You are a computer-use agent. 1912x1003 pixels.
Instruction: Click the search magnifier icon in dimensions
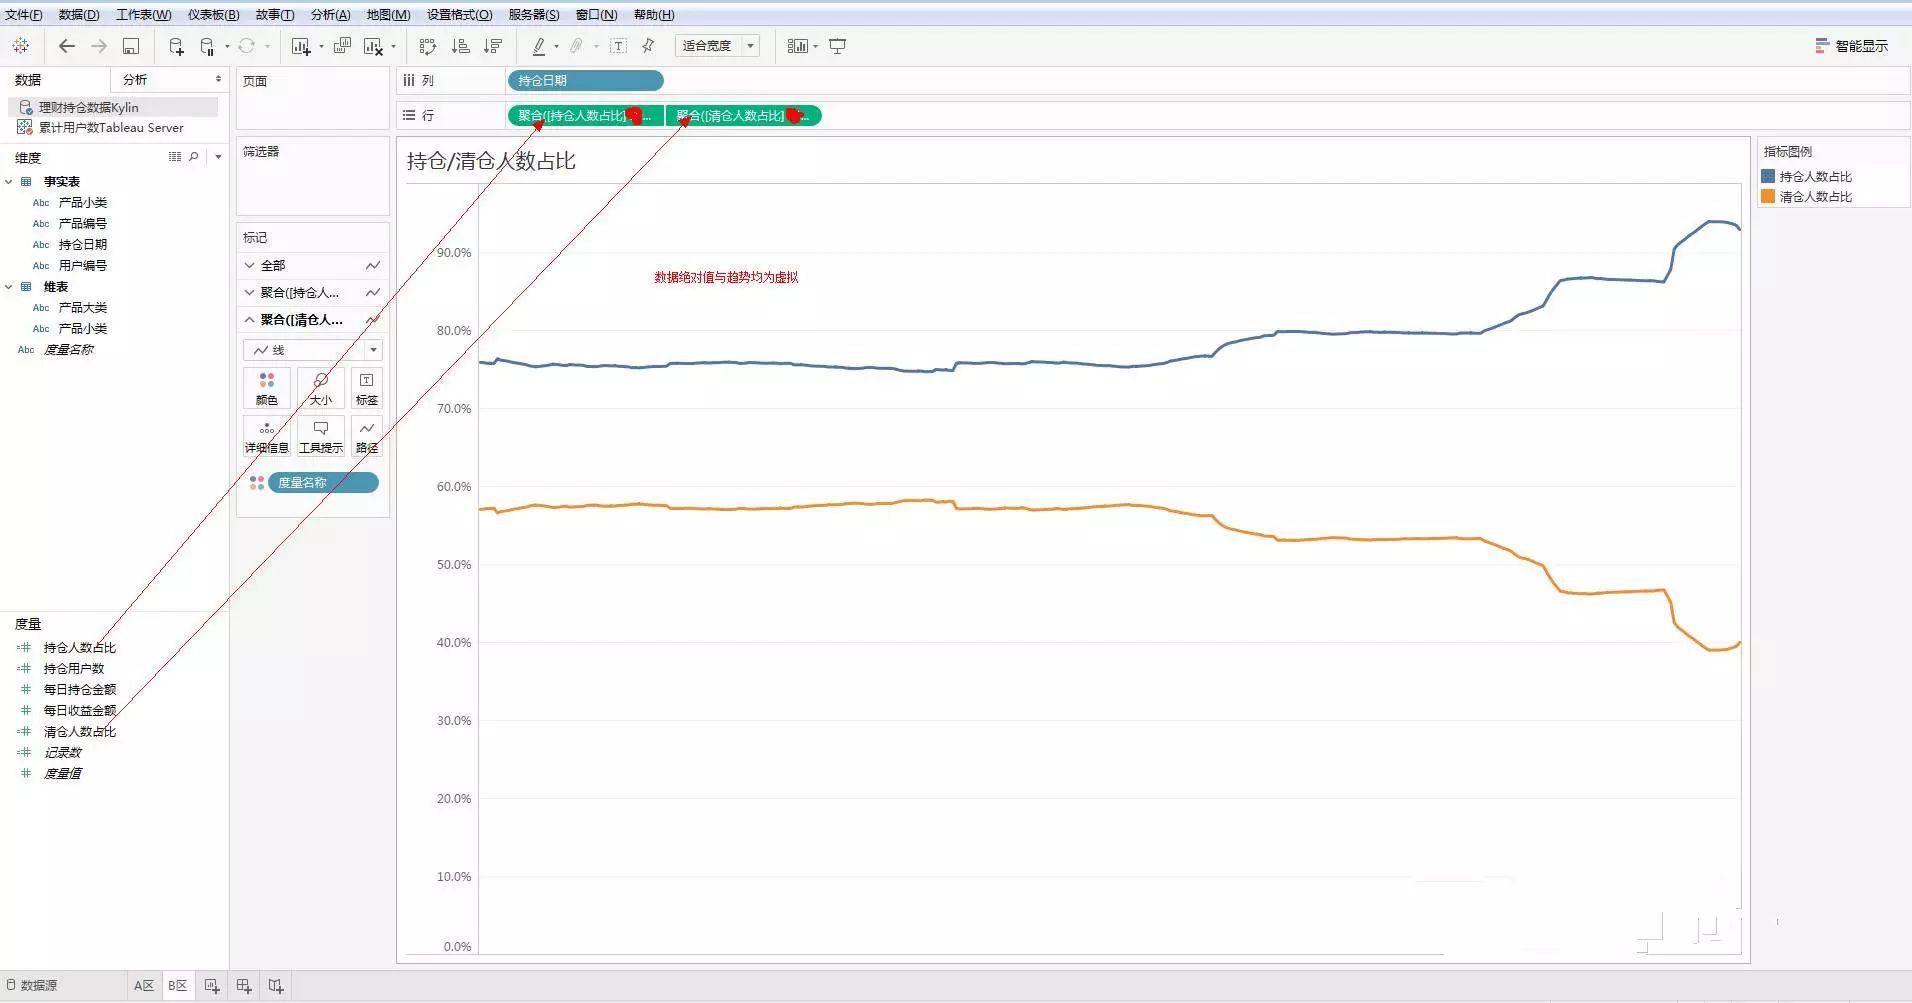[x=194, y=157]
